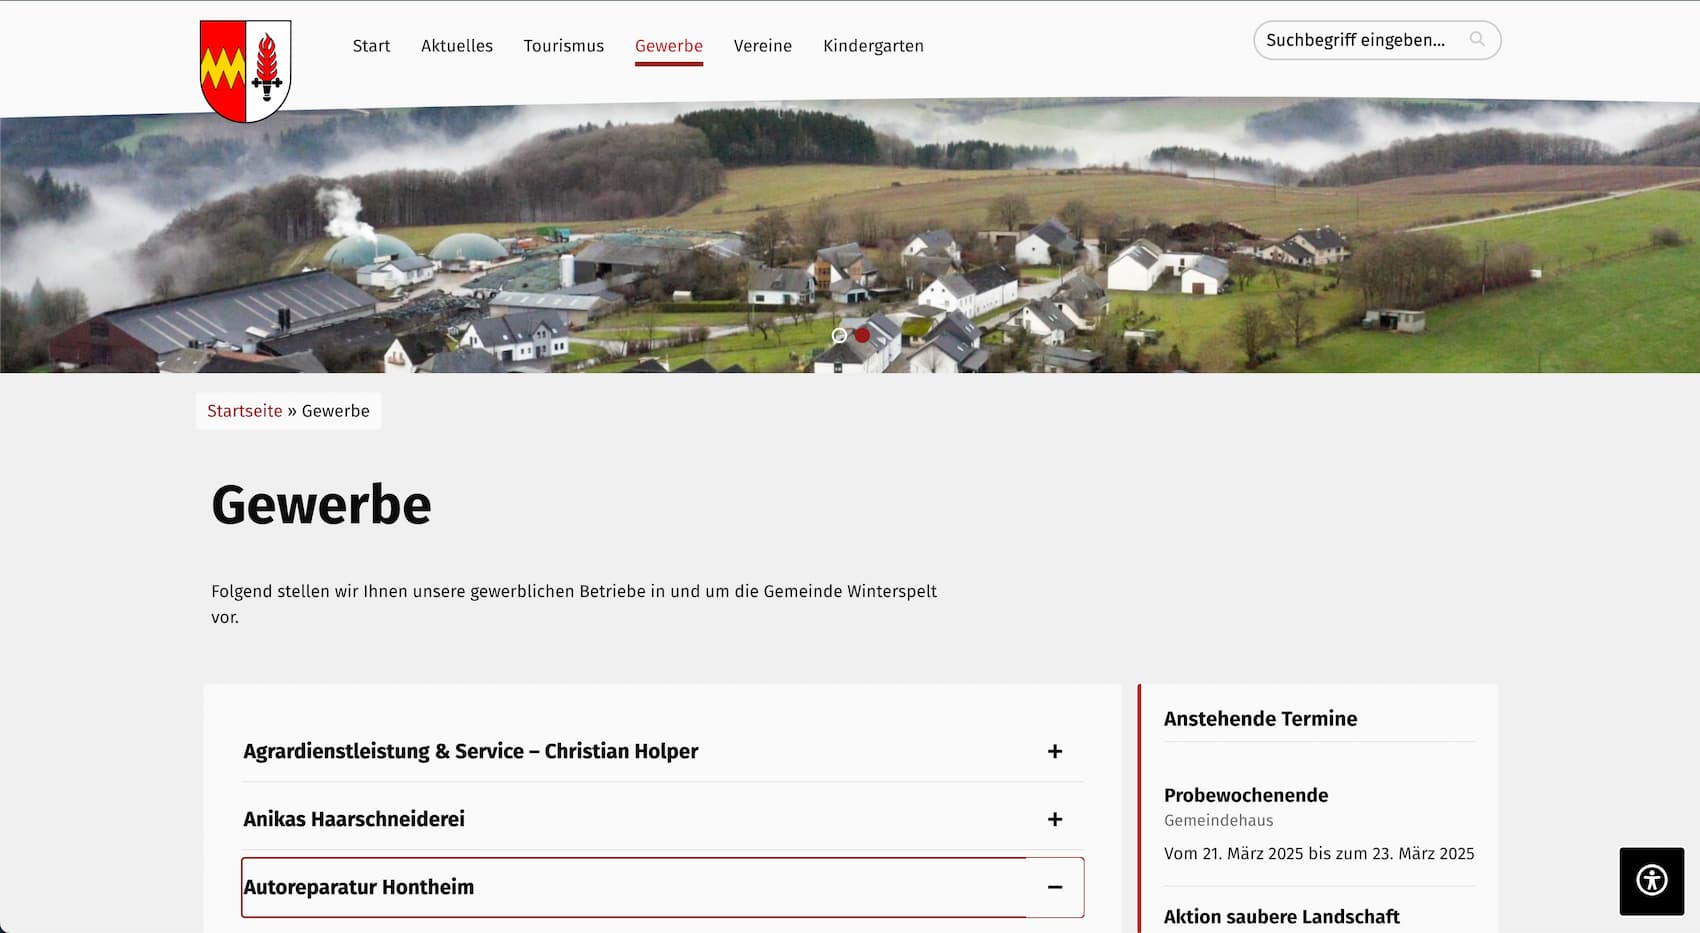
Task: Expand Anikas Haarschneiderei plus icon
Action: pos(1055,819)
